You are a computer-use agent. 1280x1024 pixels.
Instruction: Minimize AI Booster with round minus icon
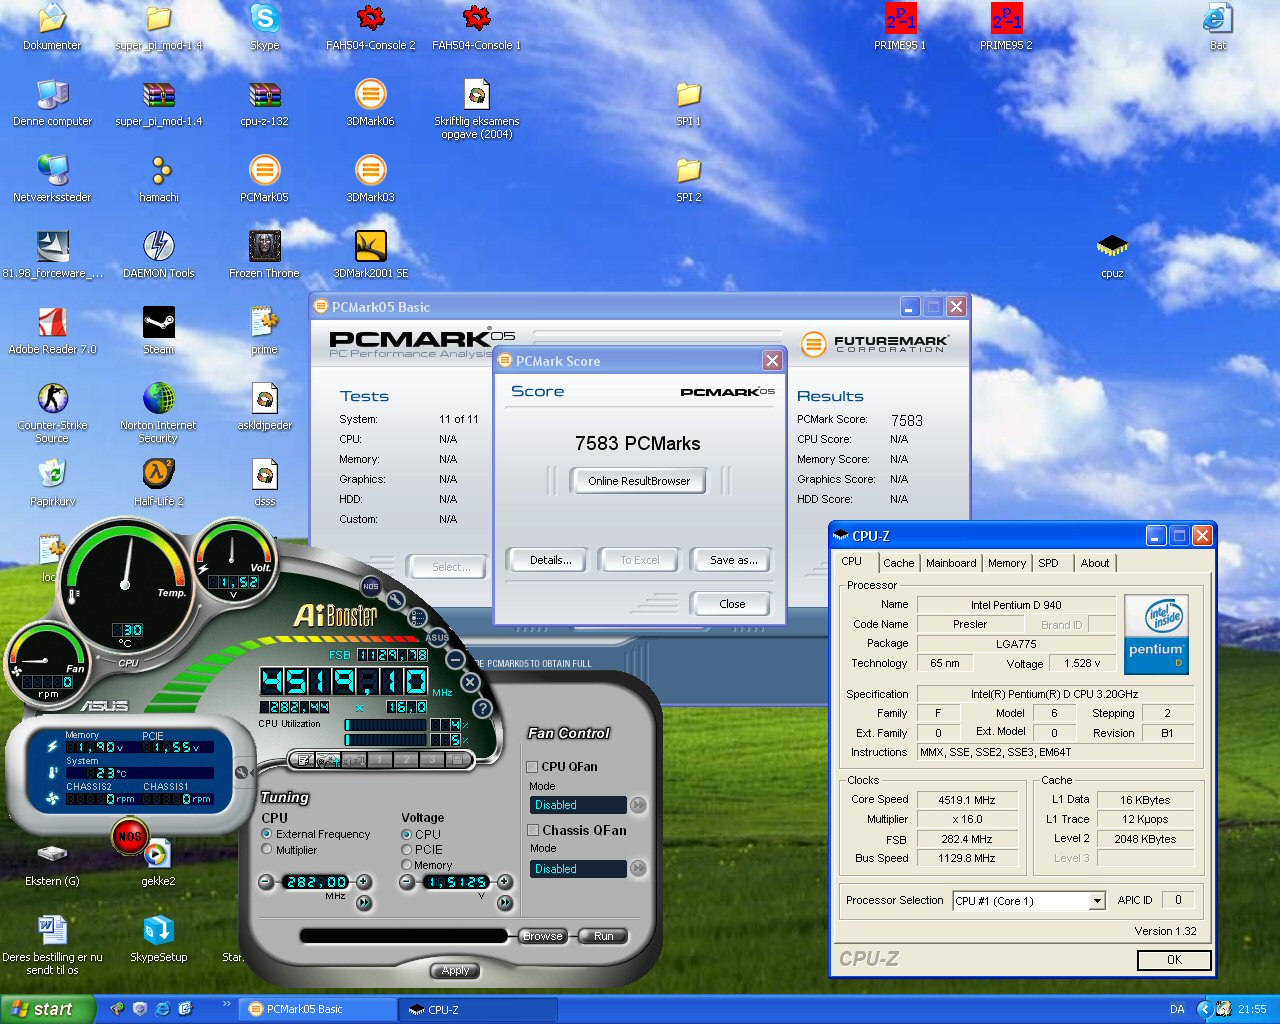[456, 659]
